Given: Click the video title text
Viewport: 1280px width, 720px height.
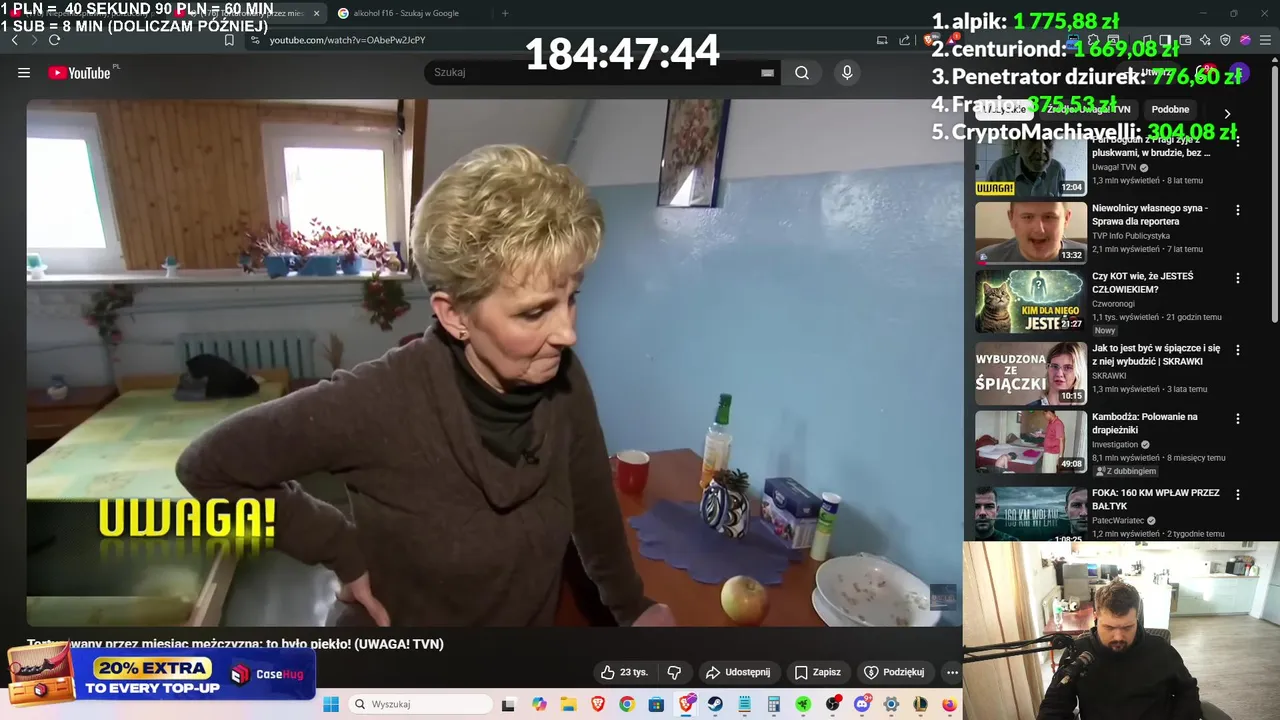Looking at the screenshot, I should point(235,644).
